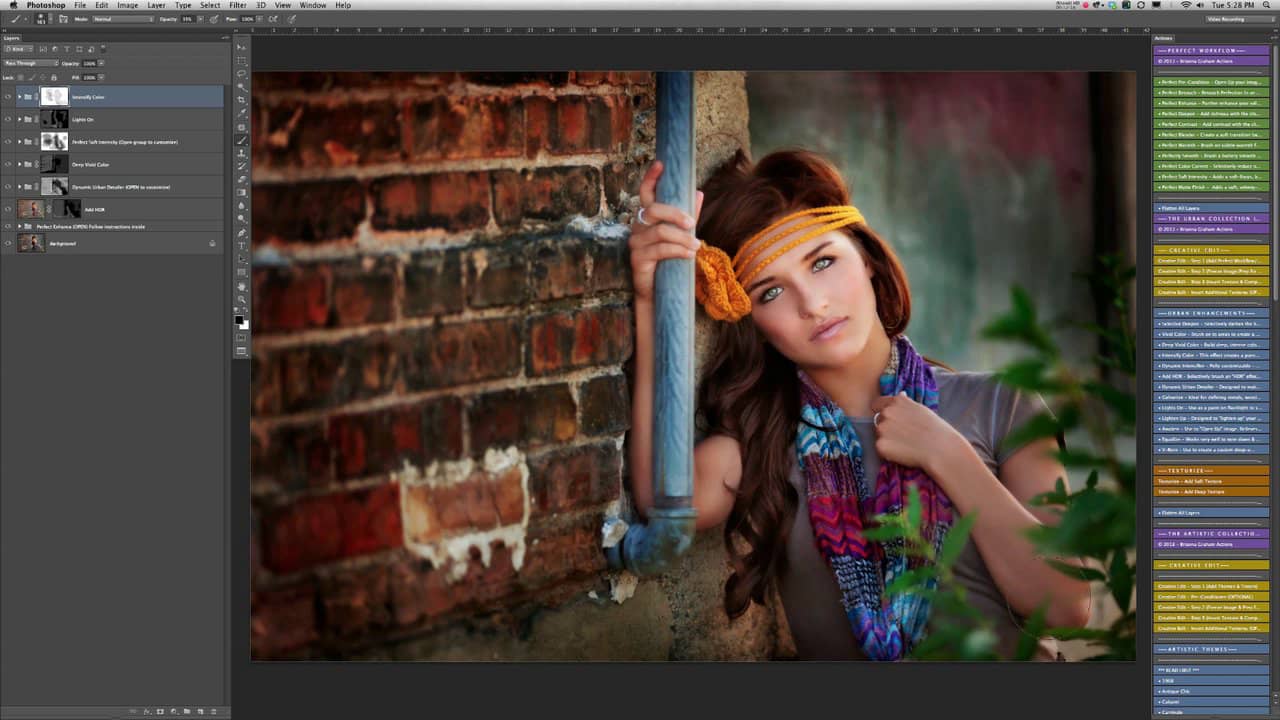The image size is (1280, 720).
Task: Open the Layer menu
Action: click(x=157, y=5)
